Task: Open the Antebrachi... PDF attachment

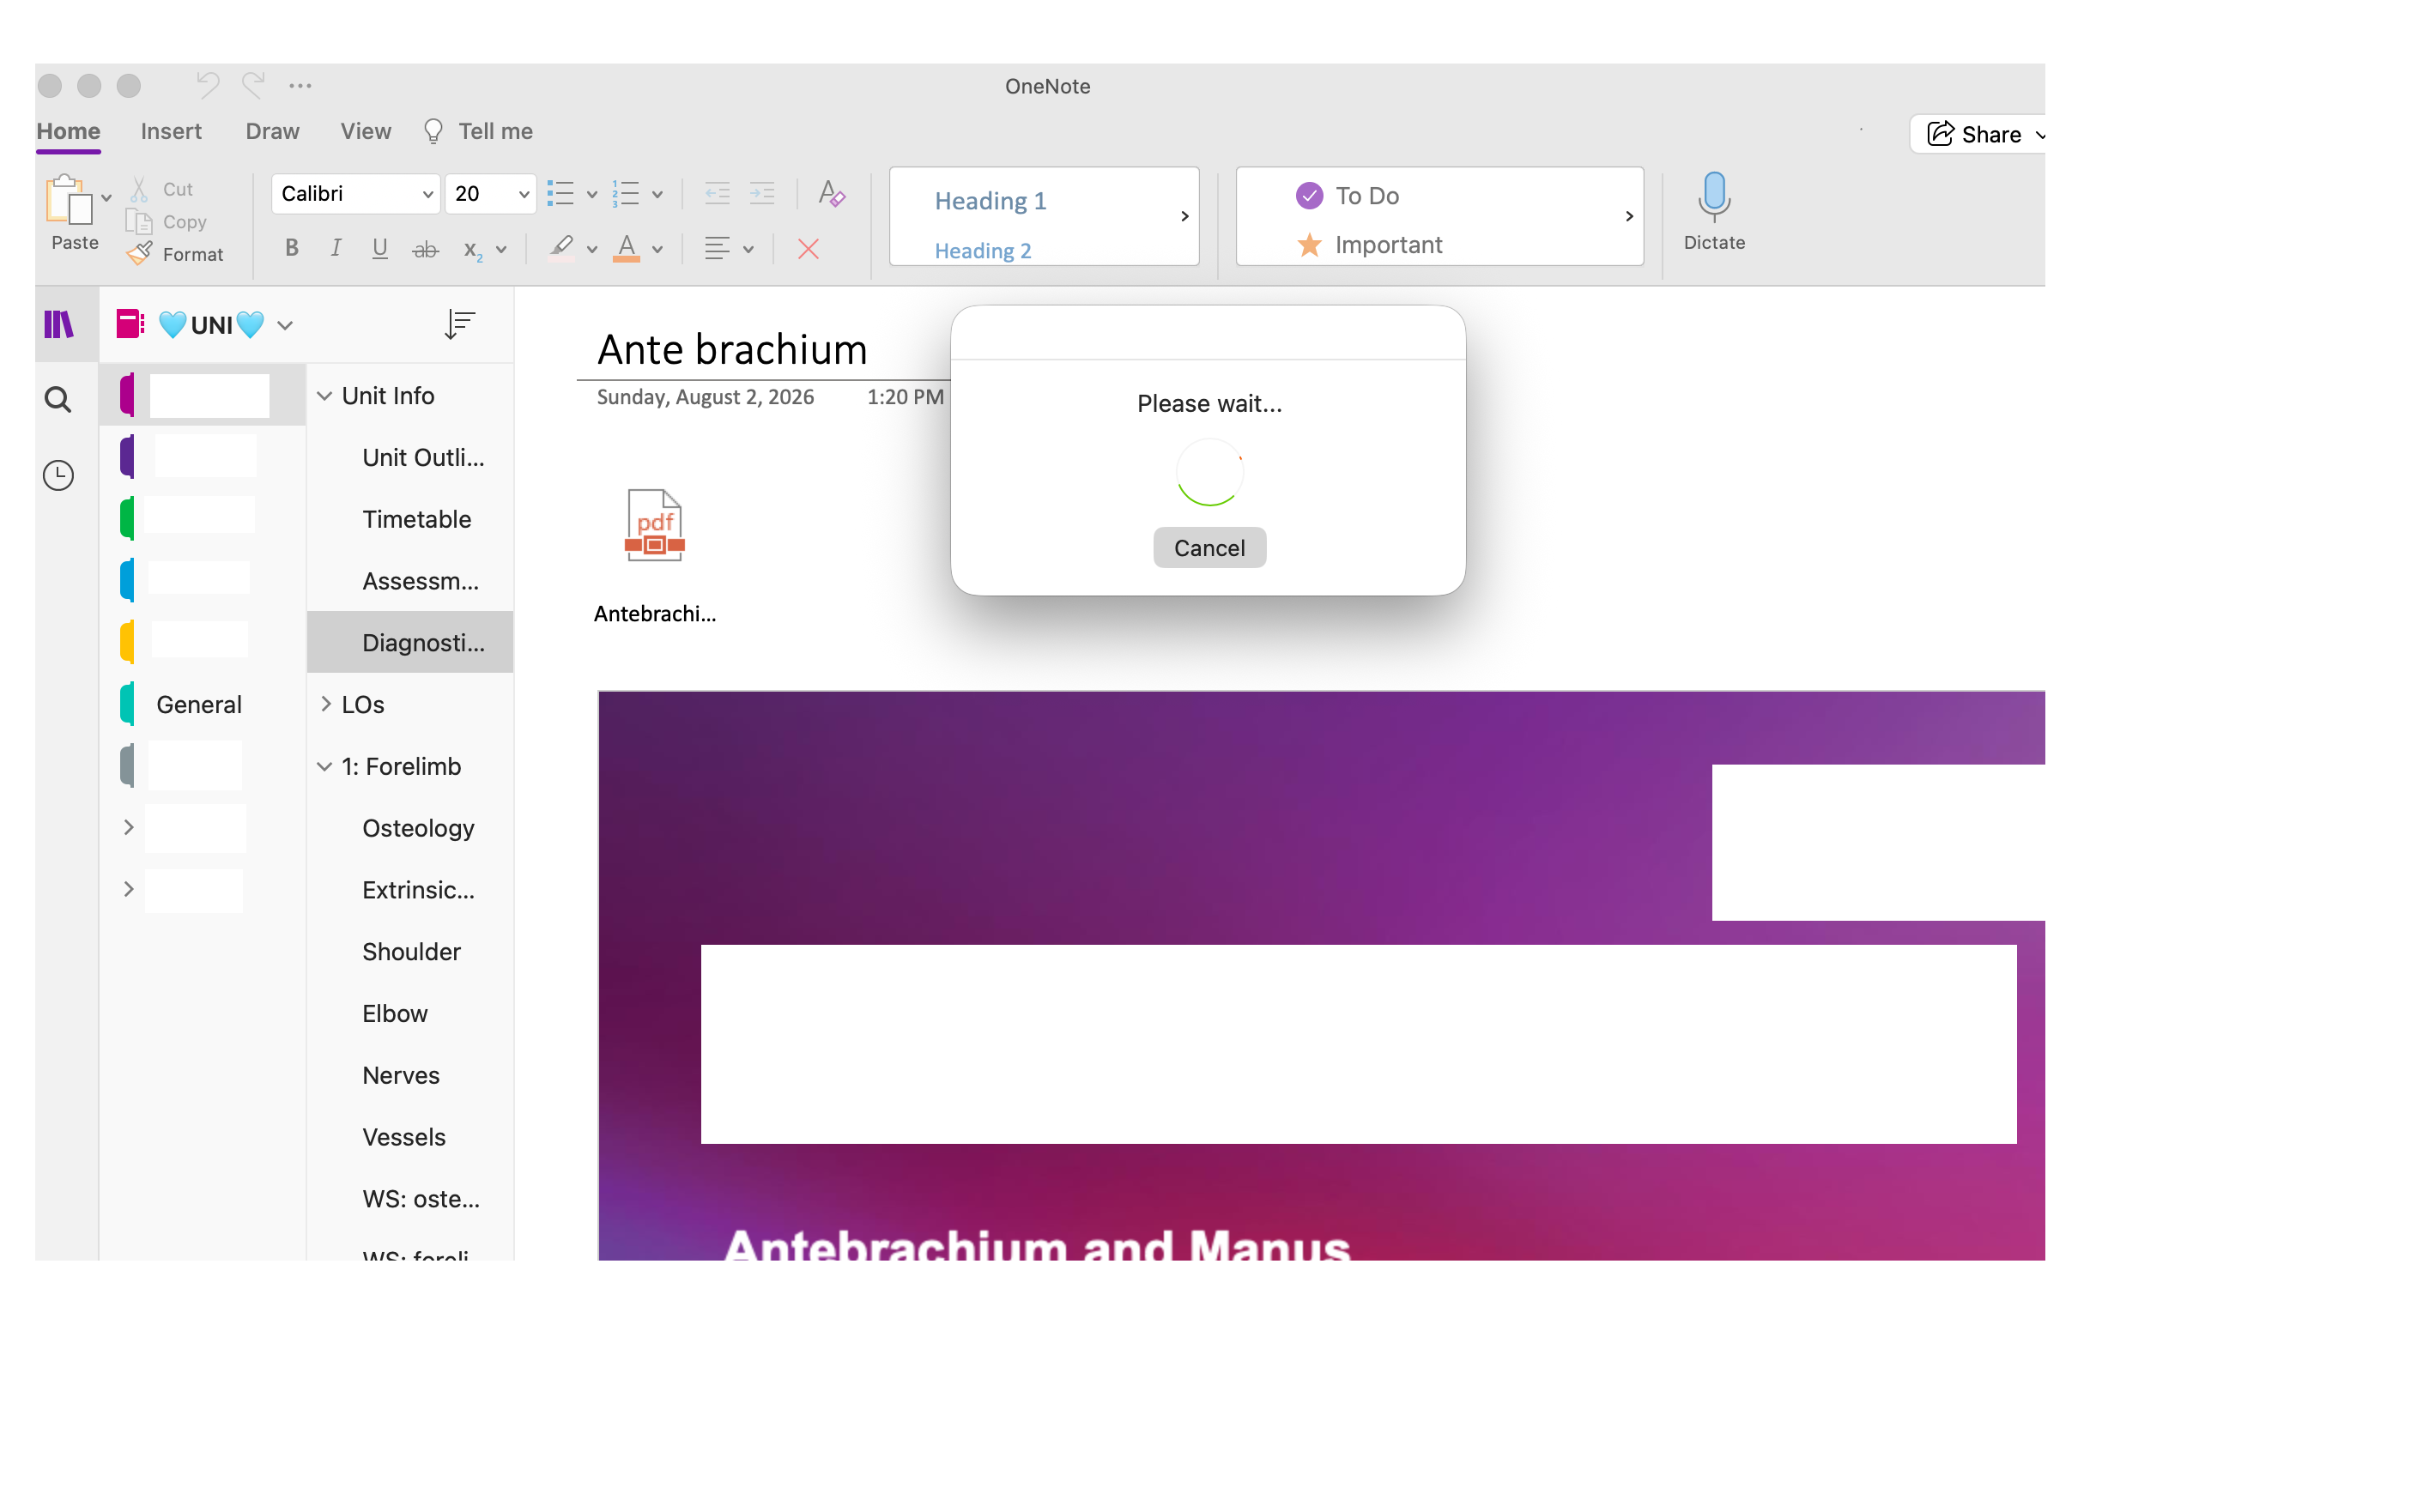Action: point(655,556)
